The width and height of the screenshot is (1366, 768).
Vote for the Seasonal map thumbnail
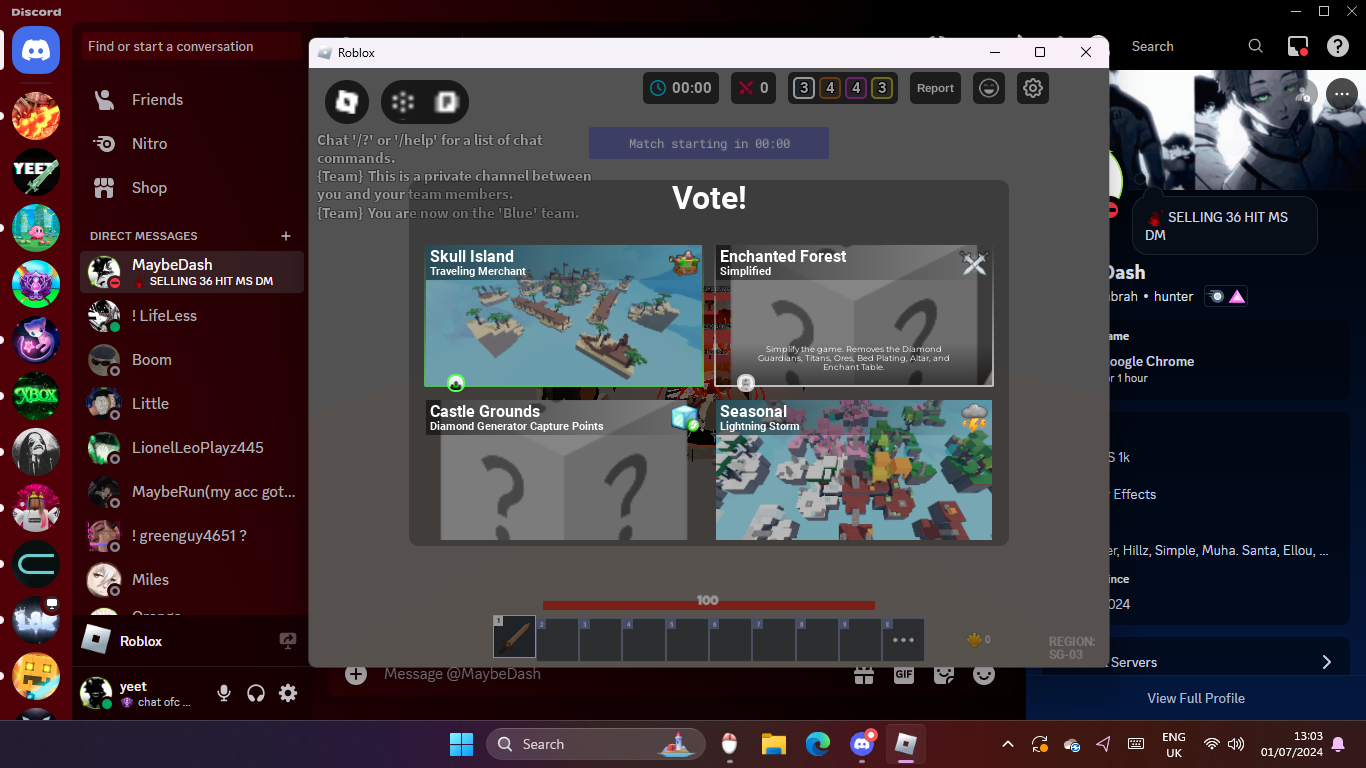[854, 470]
